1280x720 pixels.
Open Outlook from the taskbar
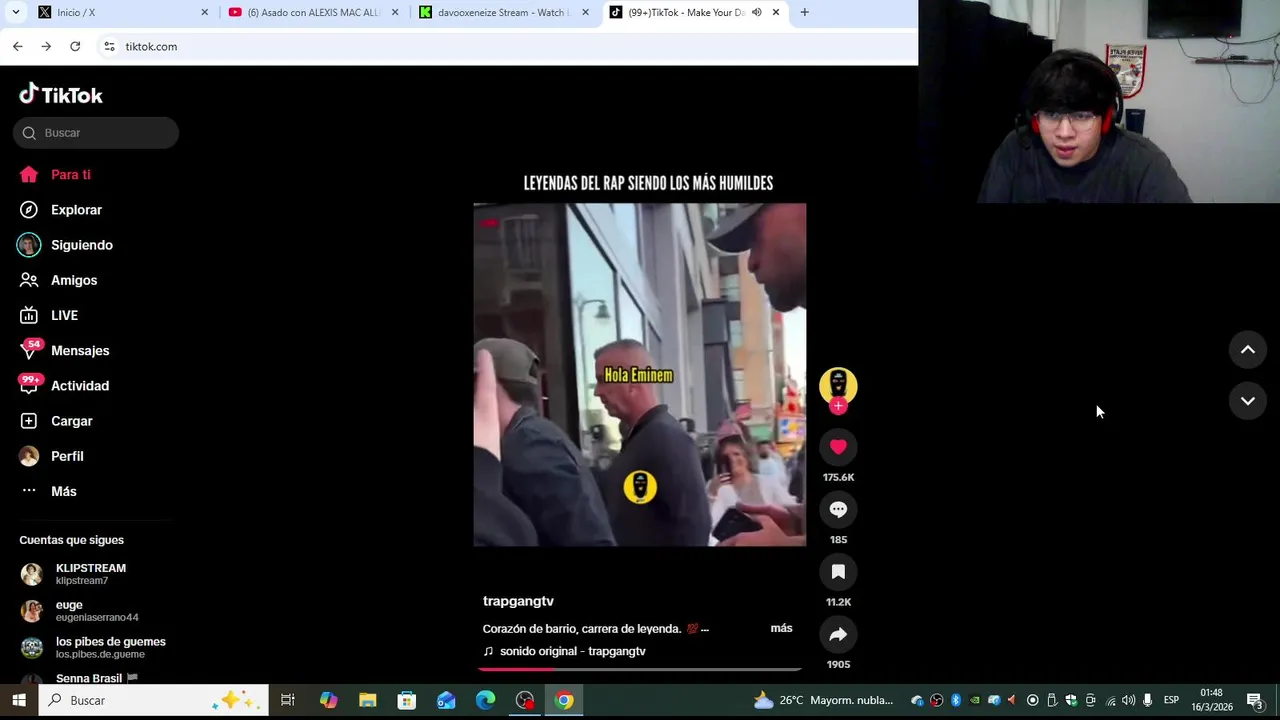pos(446,700)
